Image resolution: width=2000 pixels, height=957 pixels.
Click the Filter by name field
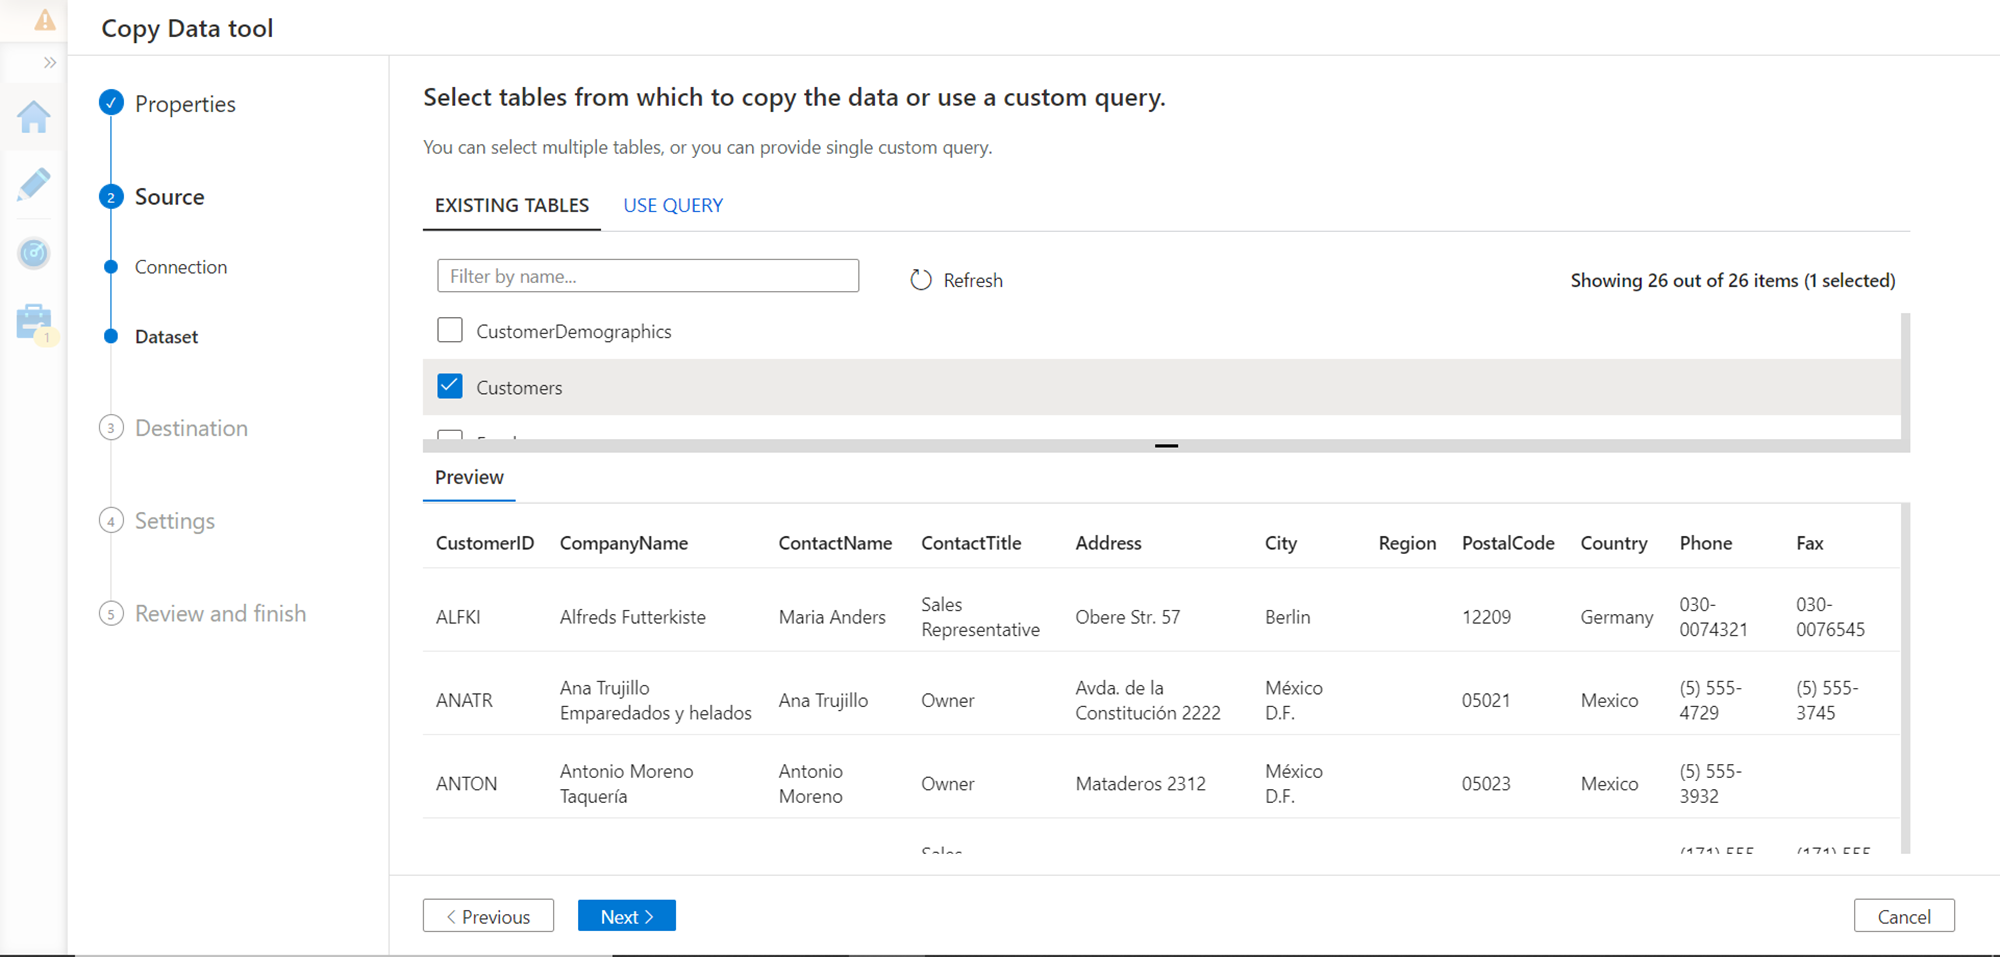pos(647,276)
